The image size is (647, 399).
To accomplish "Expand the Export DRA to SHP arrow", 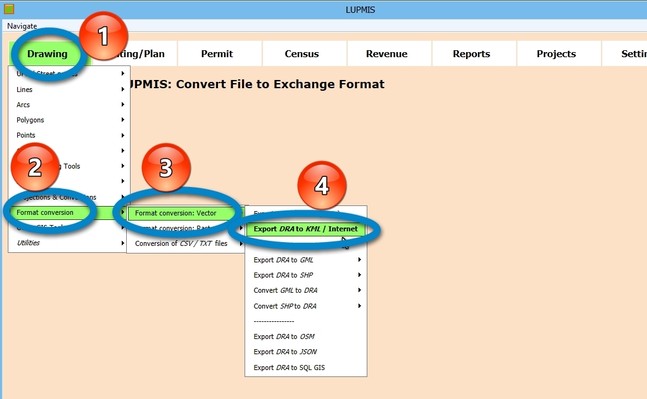I will 359,275.
